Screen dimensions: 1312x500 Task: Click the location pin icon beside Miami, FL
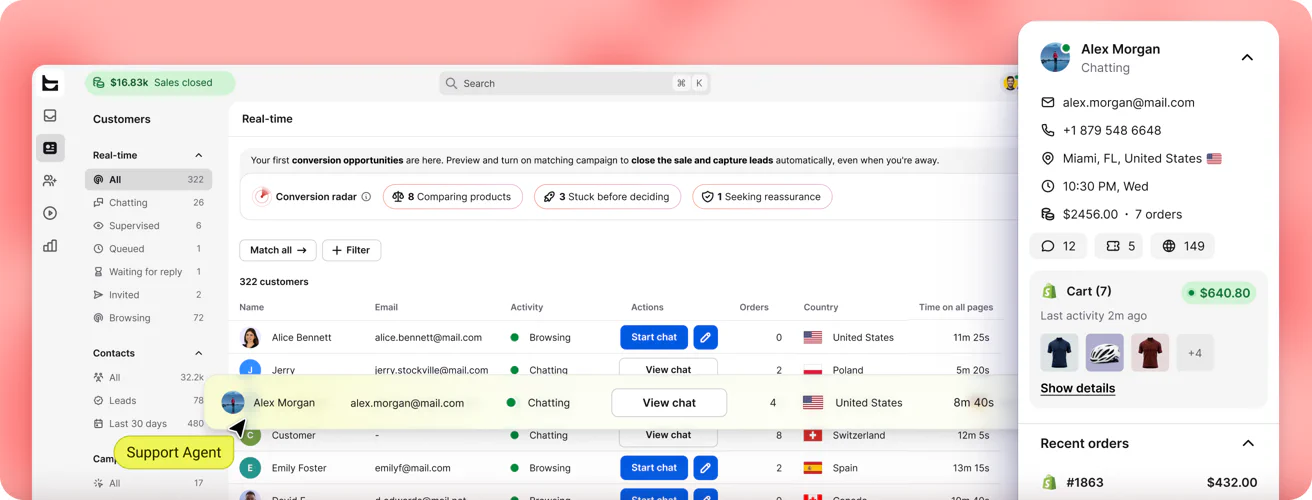(1048, 158)
